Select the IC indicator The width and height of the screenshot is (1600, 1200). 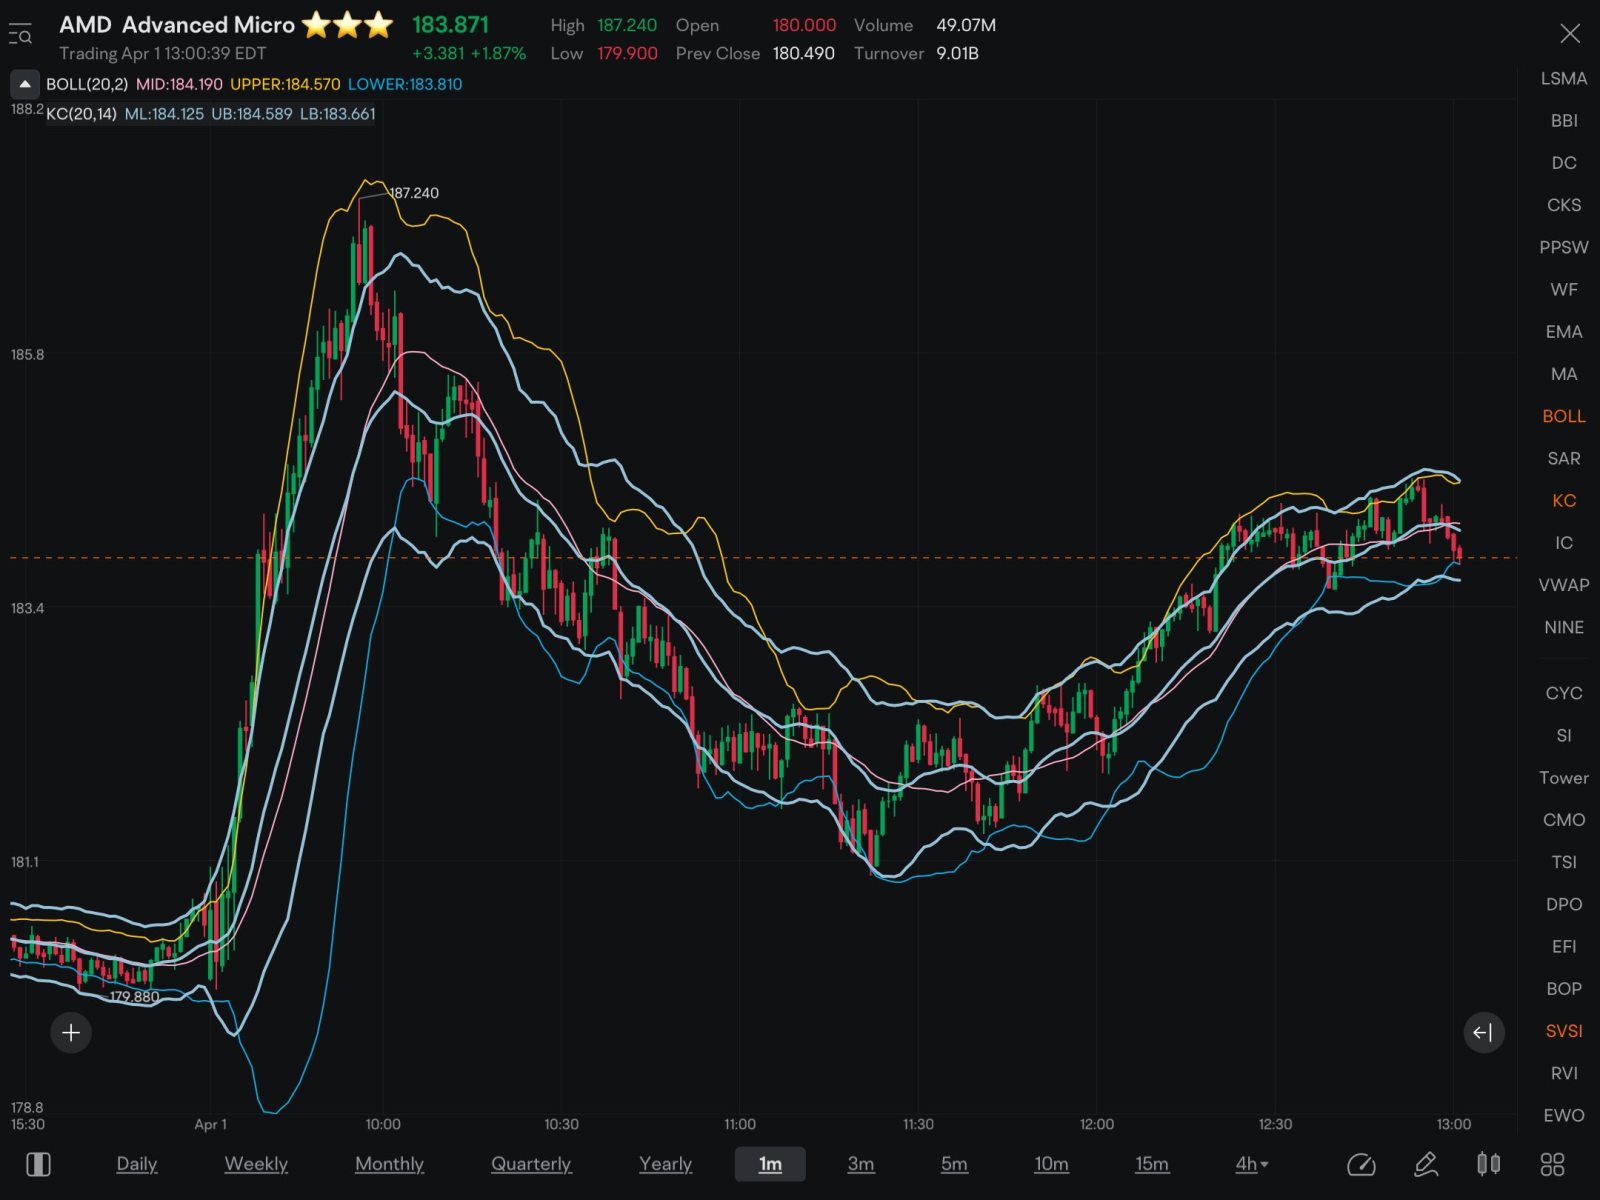(1564, 543)
